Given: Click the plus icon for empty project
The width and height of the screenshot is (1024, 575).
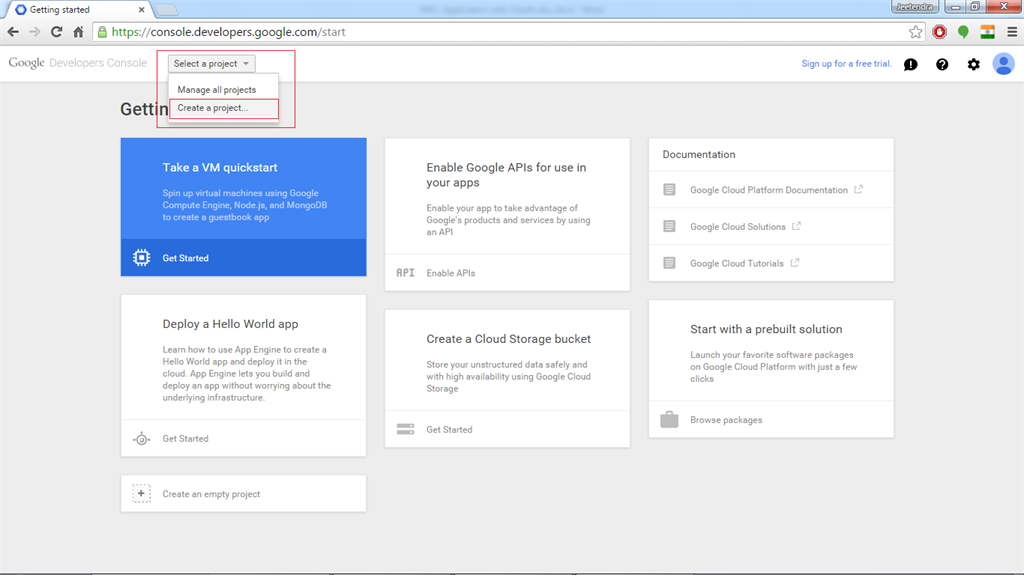Looking at the screenshot, I should [142, 493].
